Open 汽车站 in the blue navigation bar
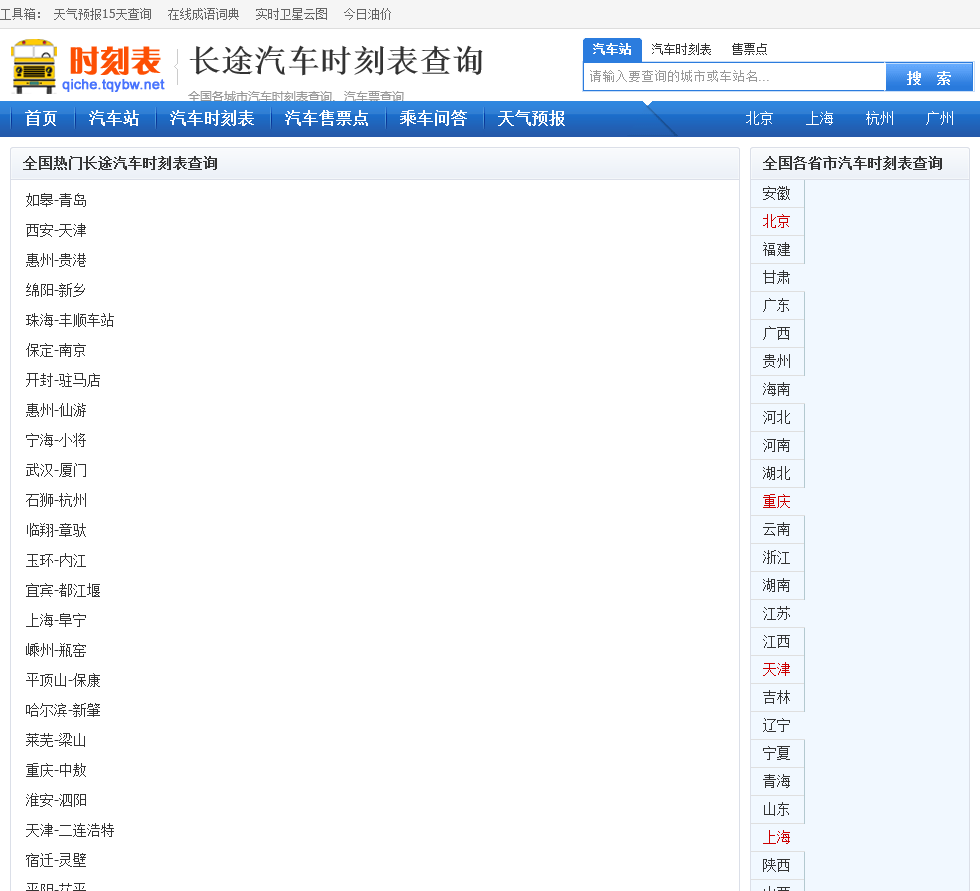The height and width of the screenshot is (891, 980). coord(114,118)
